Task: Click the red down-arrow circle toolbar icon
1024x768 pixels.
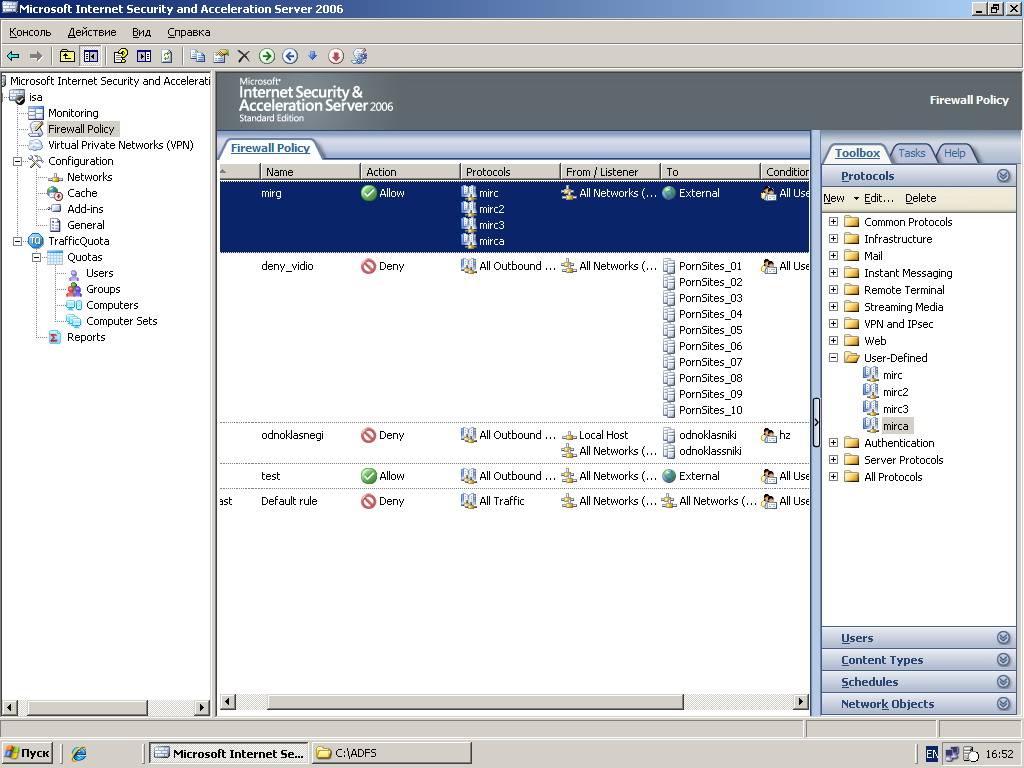Action: (336, 56)
